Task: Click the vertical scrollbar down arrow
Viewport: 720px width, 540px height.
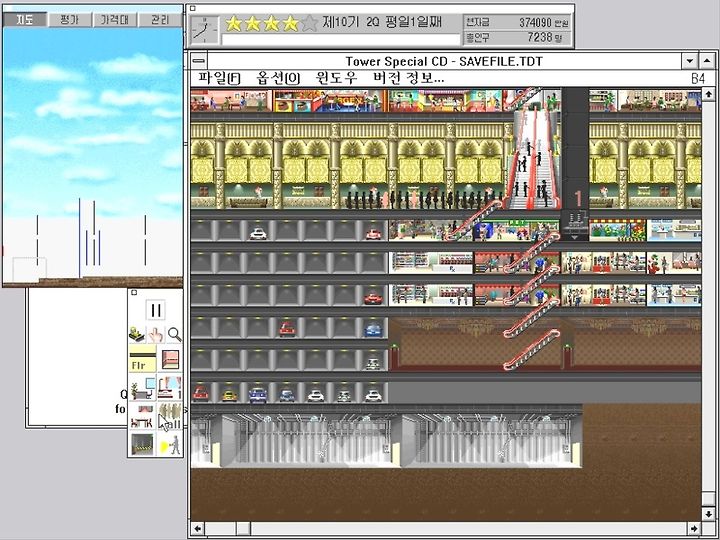Action: (x=709, y=513)
